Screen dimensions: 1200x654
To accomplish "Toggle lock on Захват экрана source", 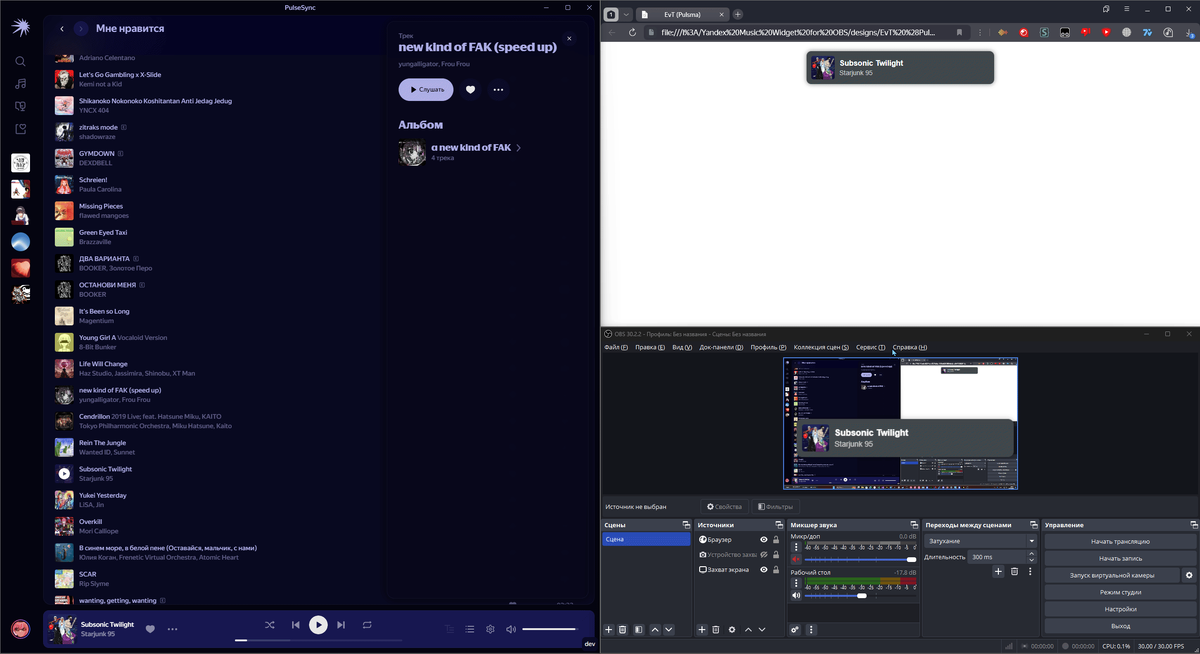I will 776,570.
